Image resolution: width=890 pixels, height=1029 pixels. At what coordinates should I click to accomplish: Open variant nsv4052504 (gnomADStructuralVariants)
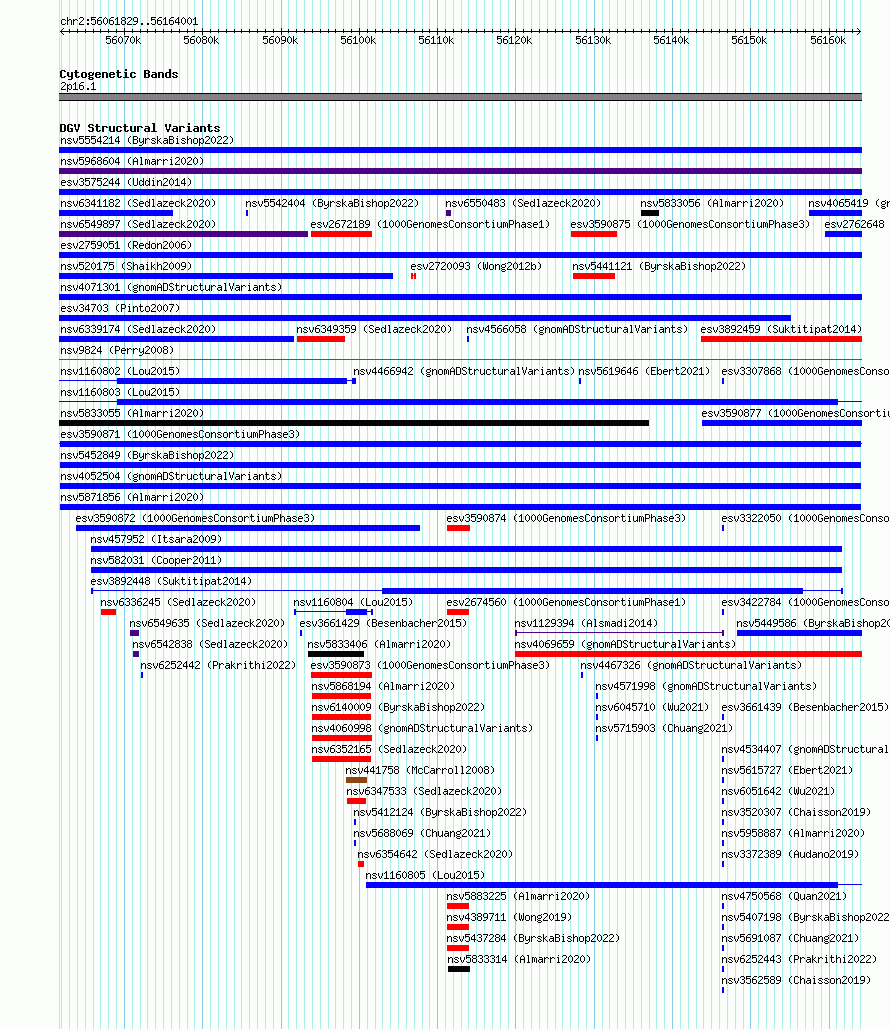[171, 476]
